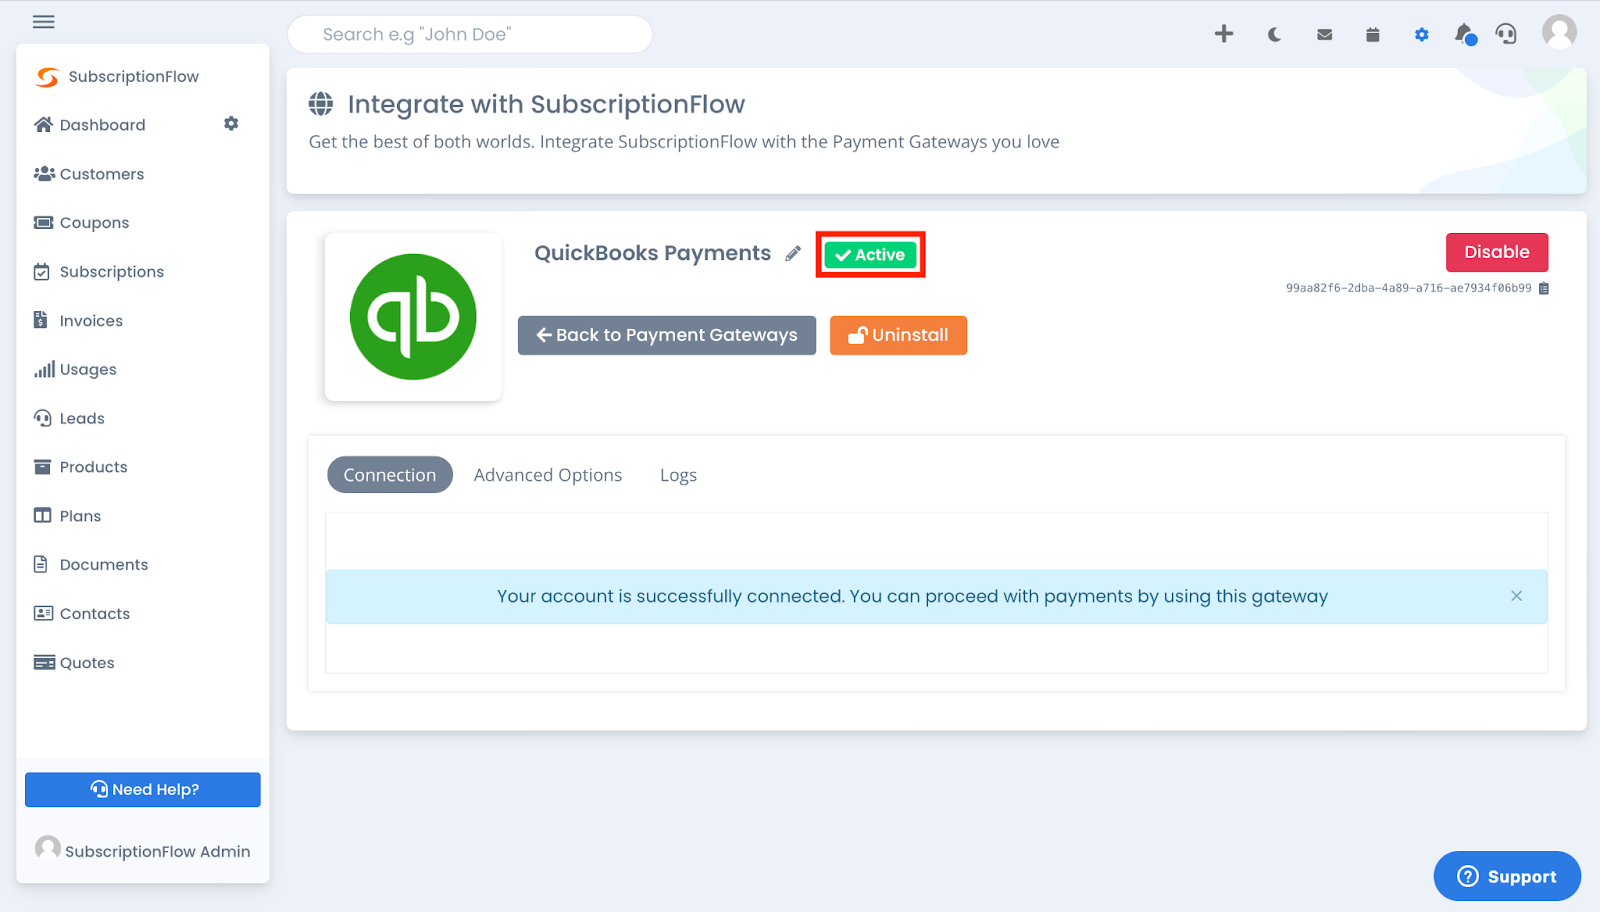Open the hamburger menu icon
The width and height of the screenshot is (1600, 912).
click(43, 21)
